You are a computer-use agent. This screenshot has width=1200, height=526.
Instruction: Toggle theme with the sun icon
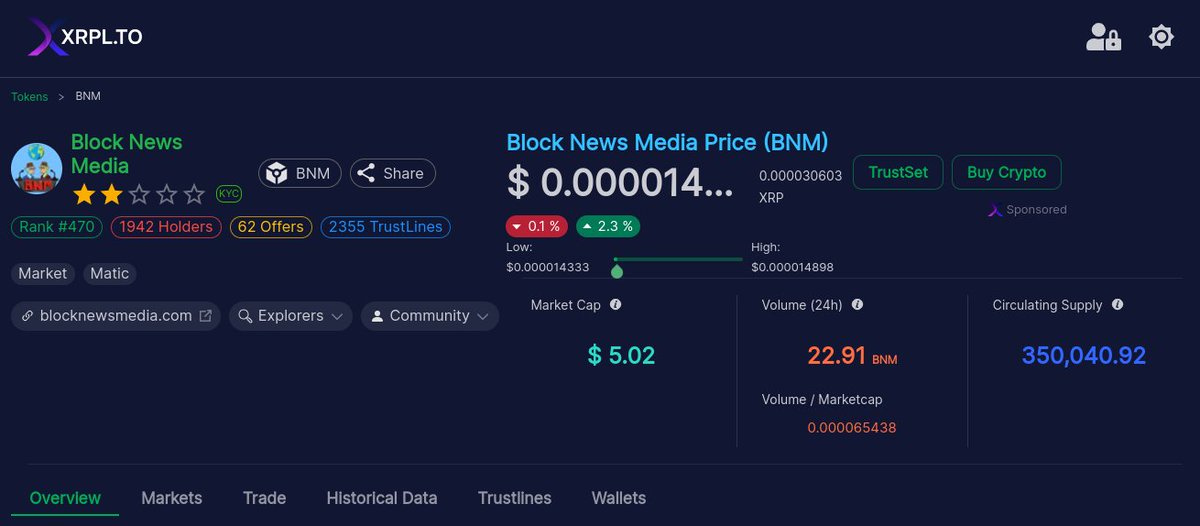pos(1161,37)
